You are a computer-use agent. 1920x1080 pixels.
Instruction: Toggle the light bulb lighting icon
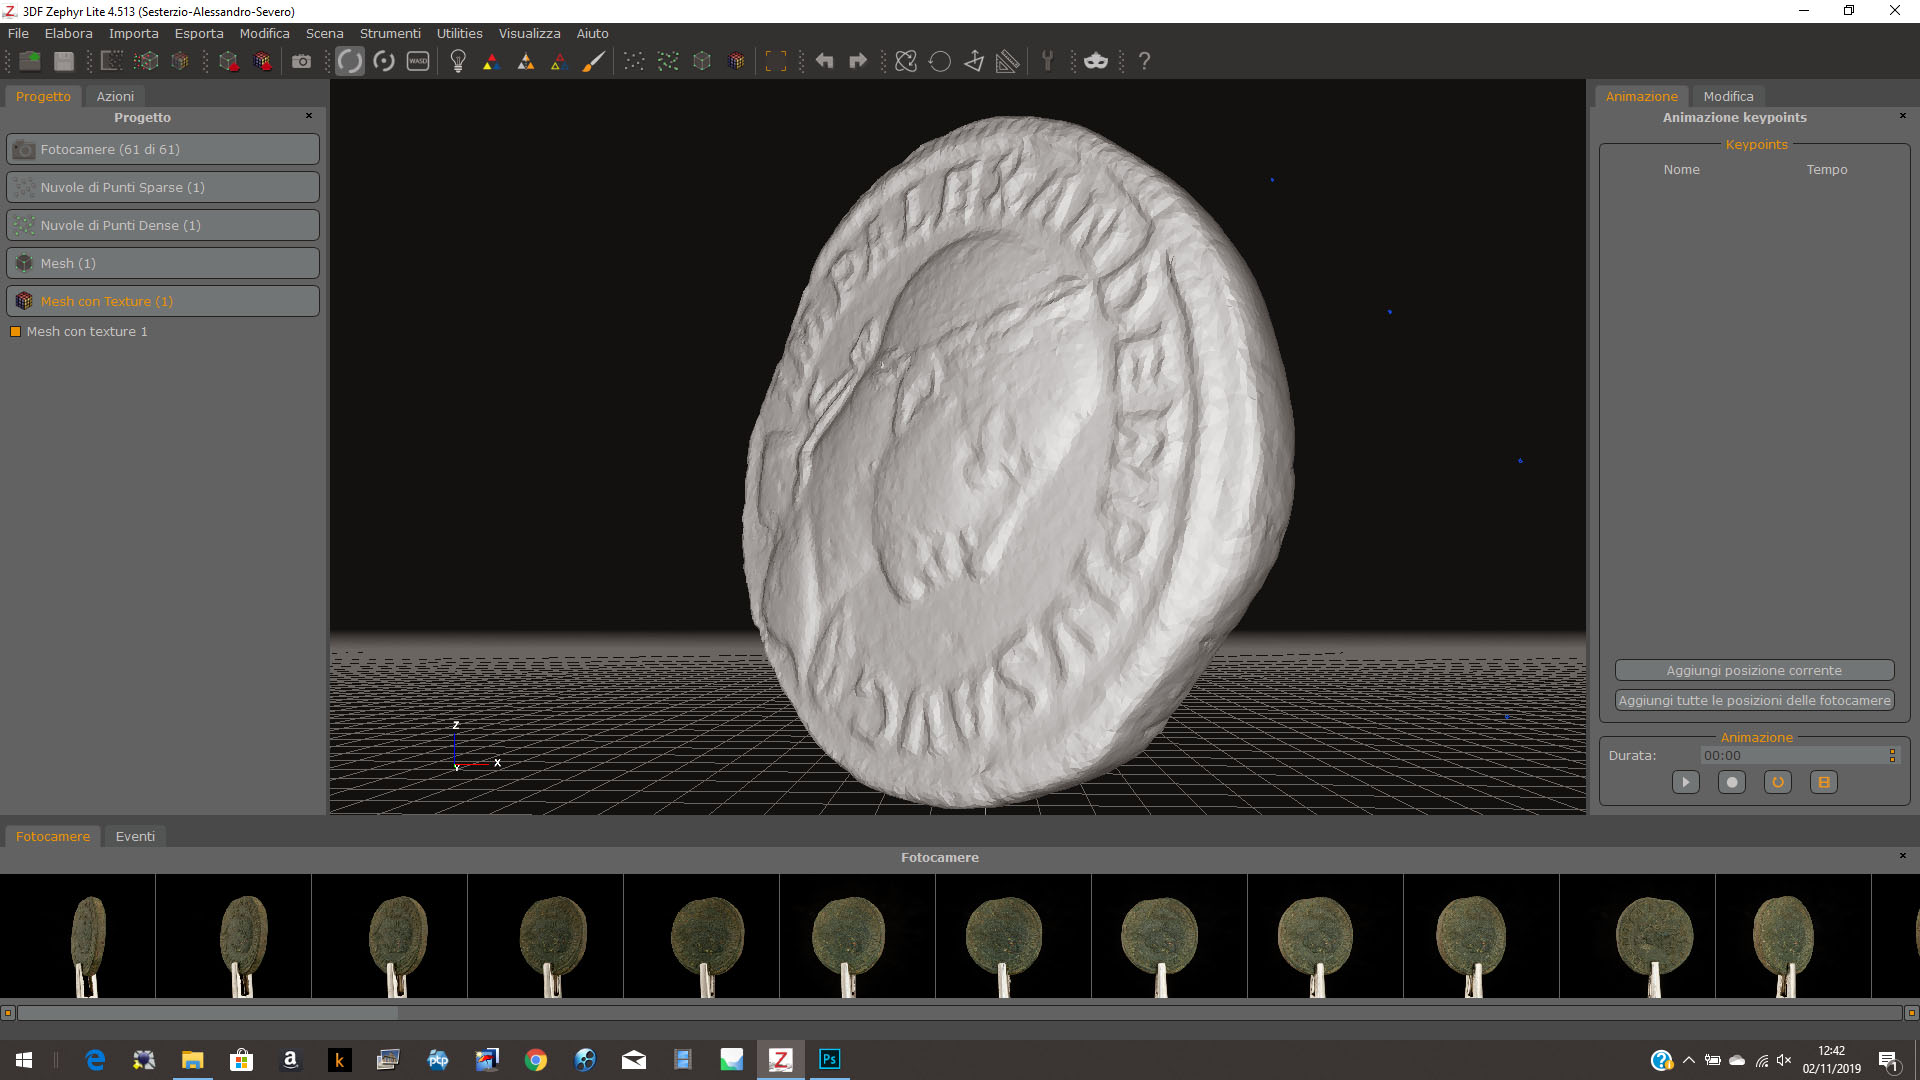point(458,61)
